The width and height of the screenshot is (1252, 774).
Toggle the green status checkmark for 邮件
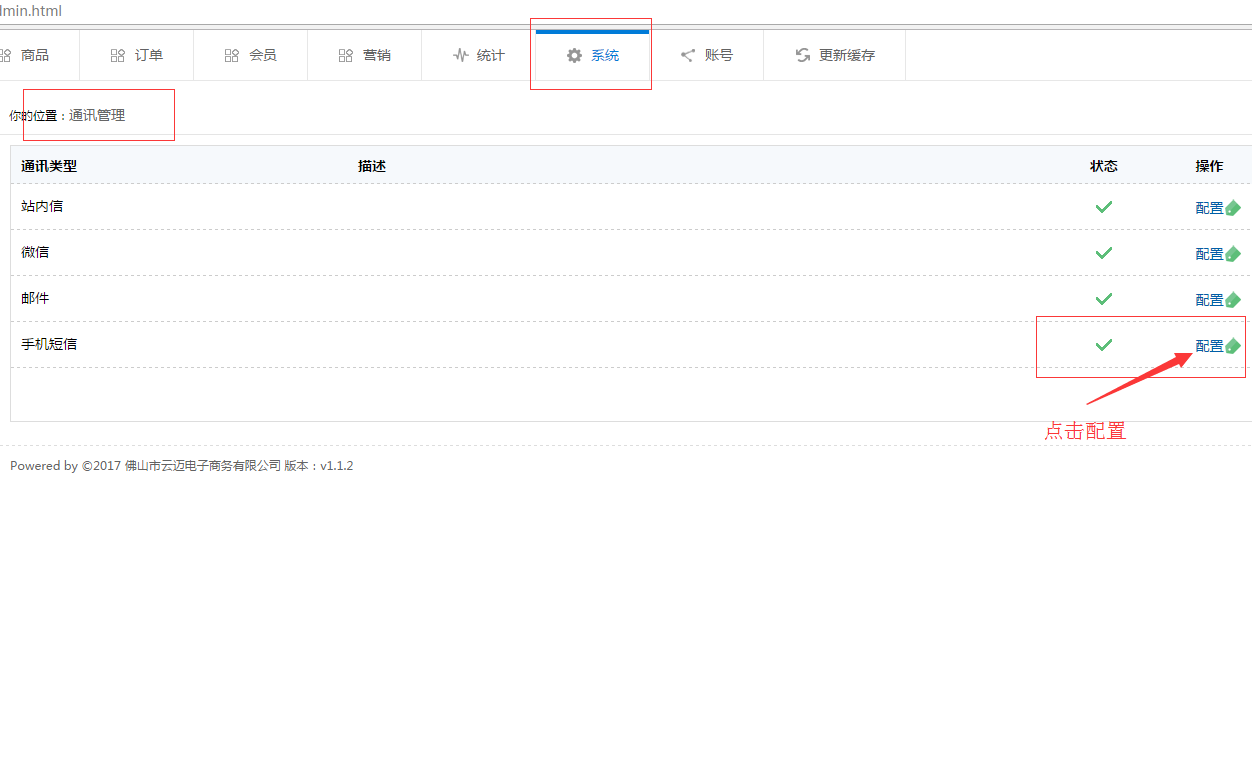pos(1104,299)
